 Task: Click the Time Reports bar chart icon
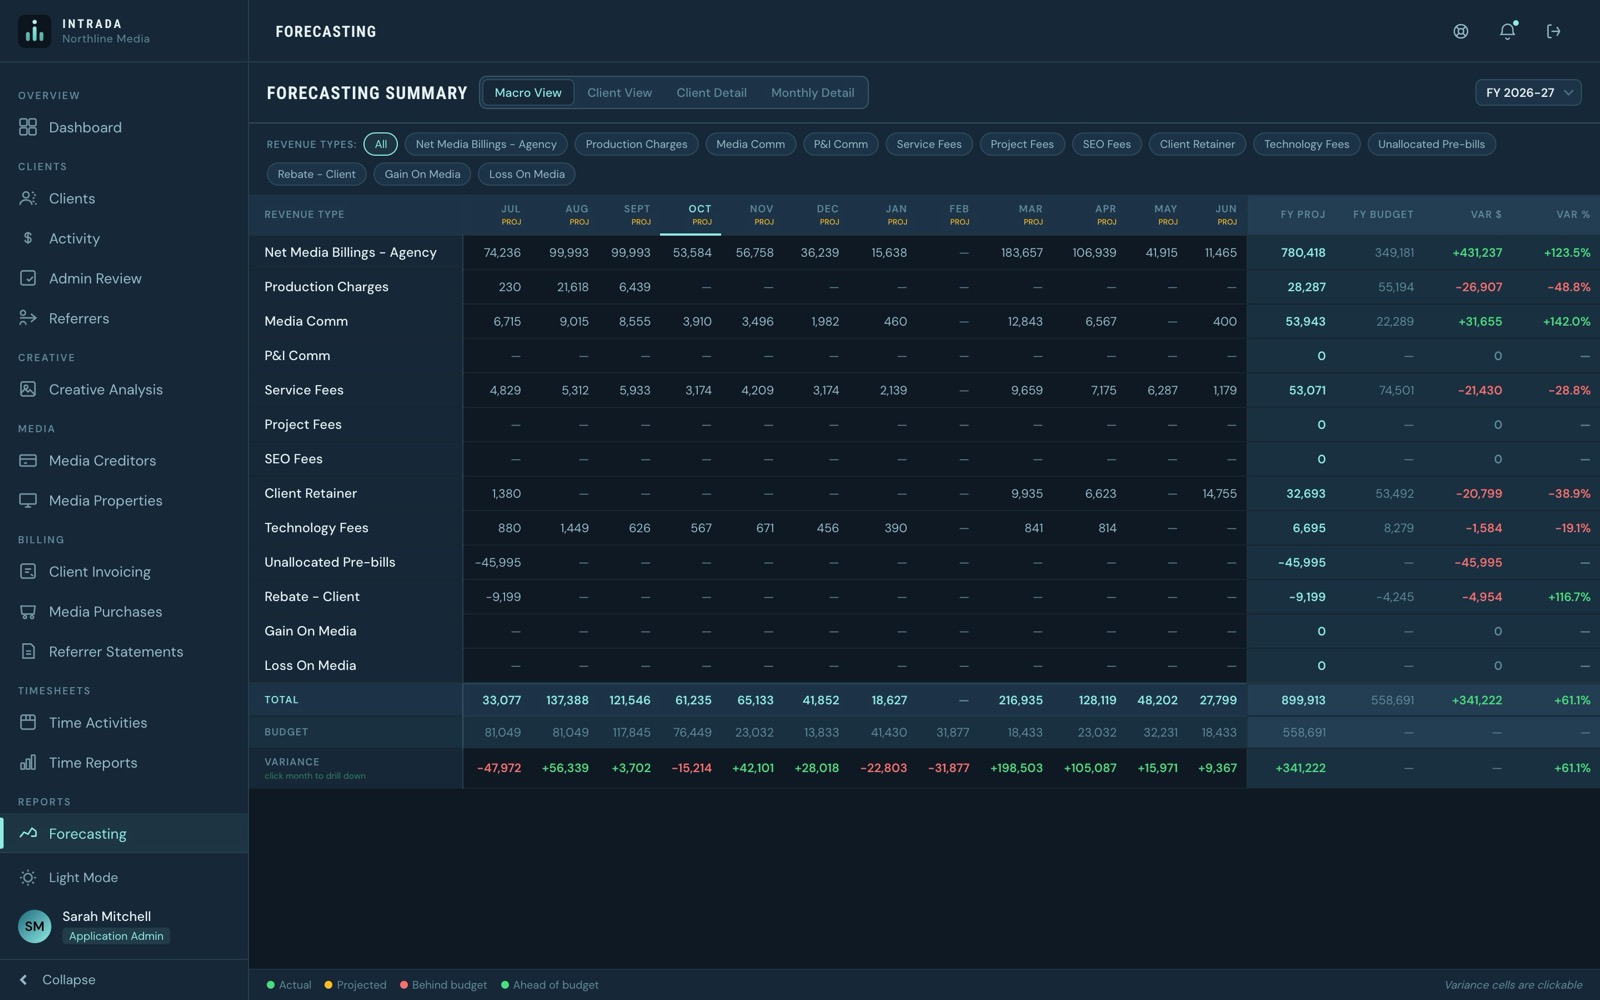(28, 762)
